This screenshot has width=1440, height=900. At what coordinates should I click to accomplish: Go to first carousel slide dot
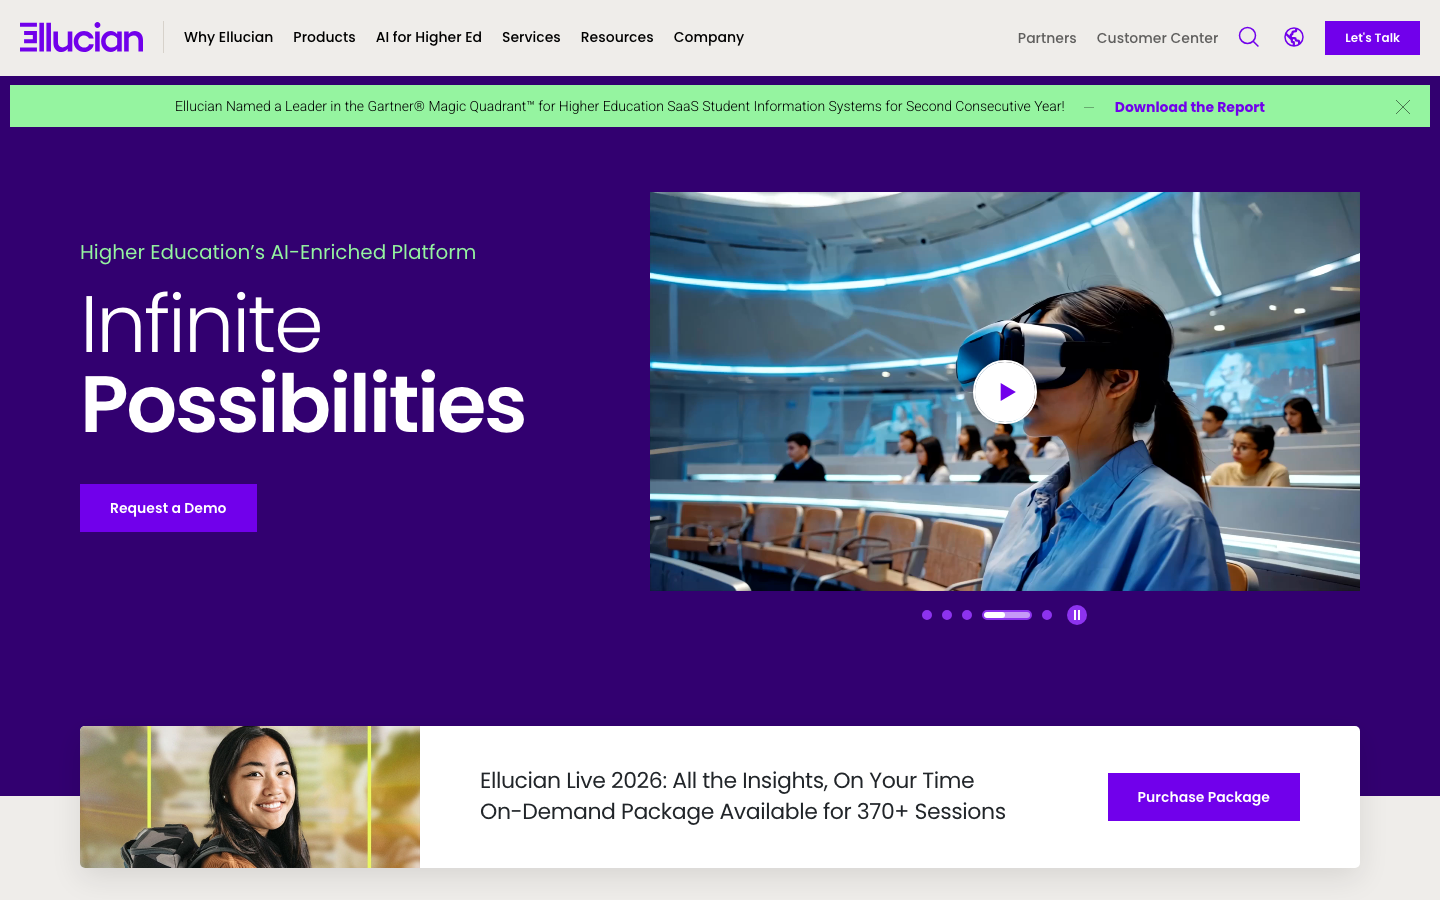(x=927, y=615)
